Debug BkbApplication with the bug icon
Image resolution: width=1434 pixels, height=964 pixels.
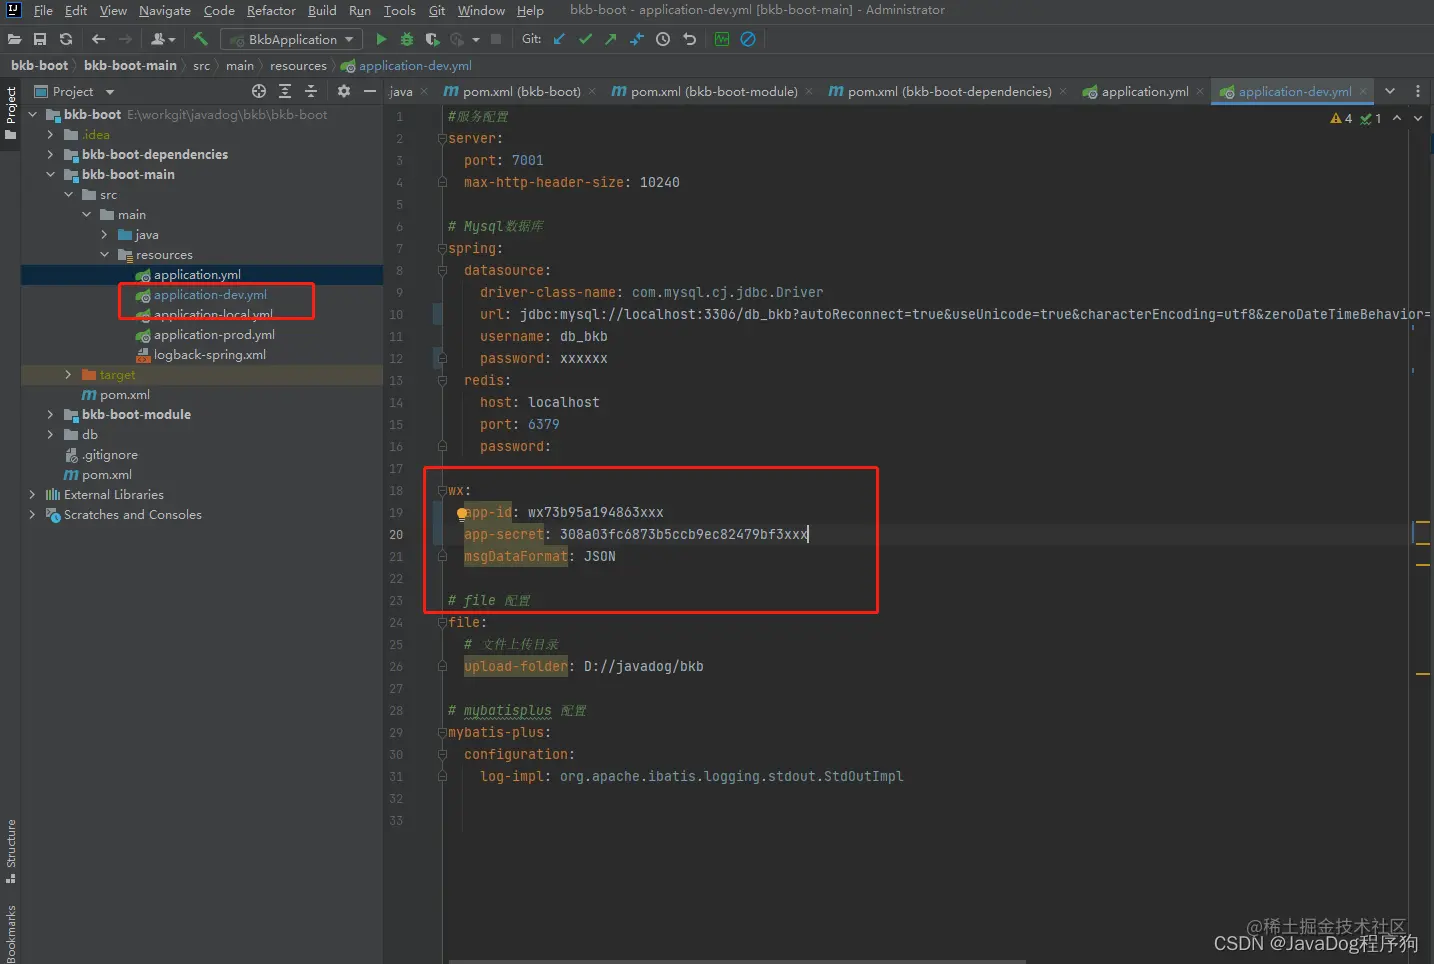(407, 39)
